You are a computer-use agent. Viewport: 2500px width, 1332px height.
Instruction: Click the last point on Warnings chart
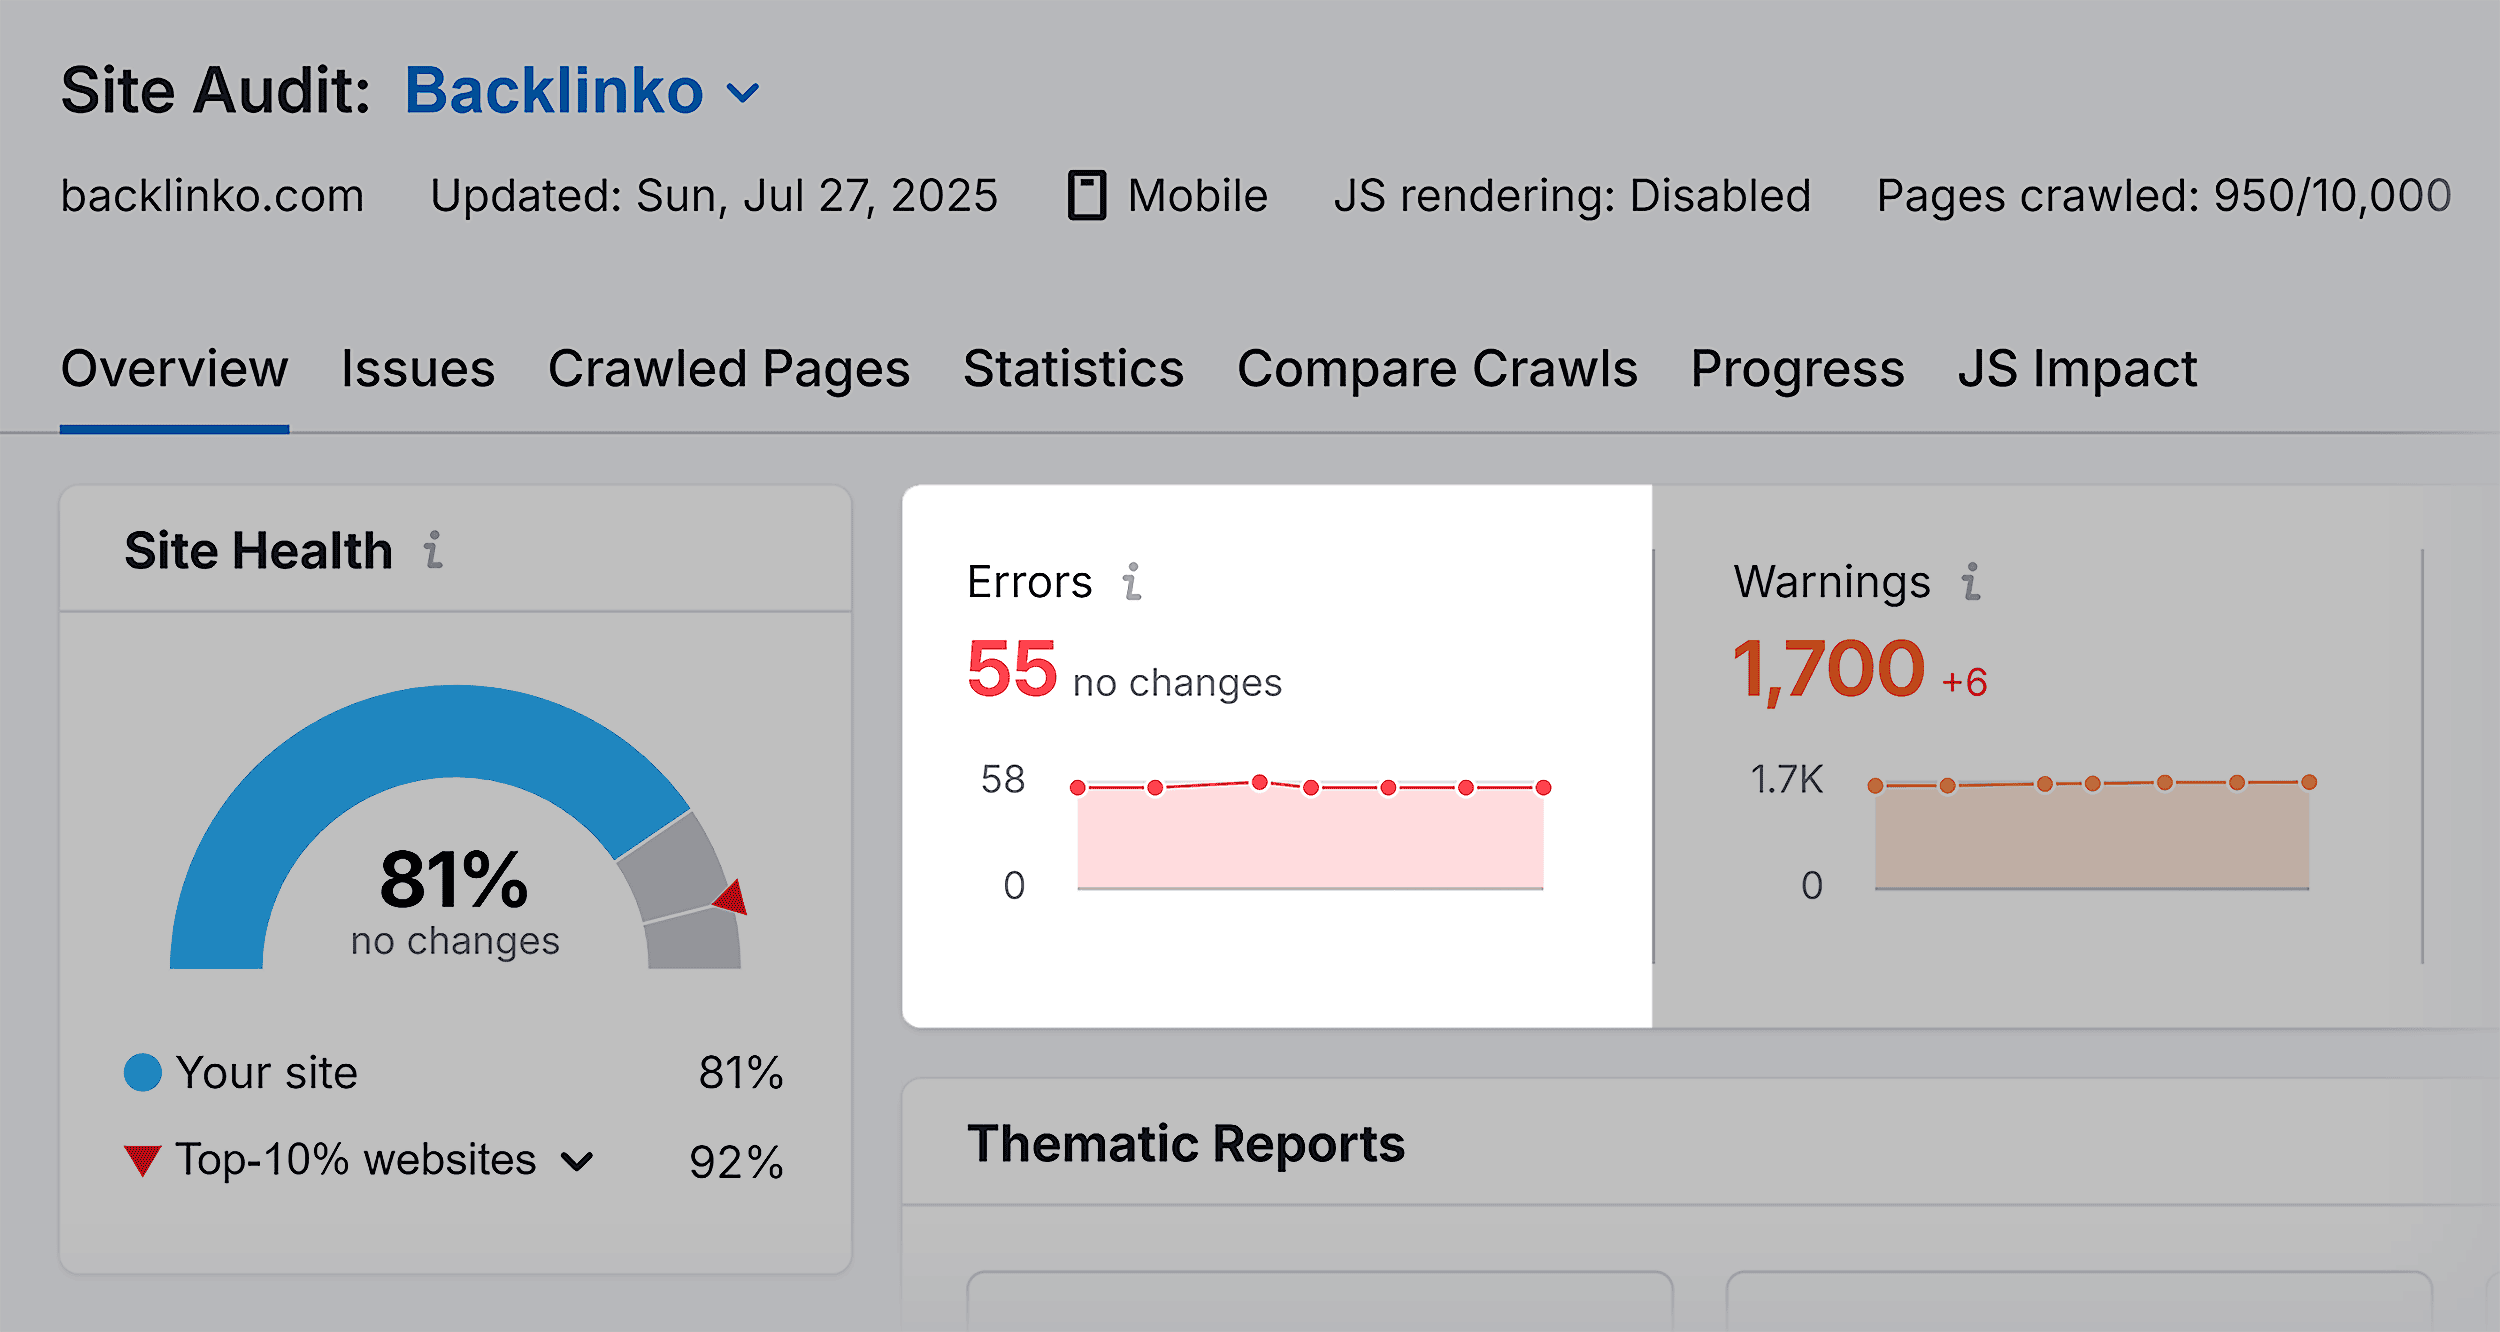click(x=2309, y=782)
